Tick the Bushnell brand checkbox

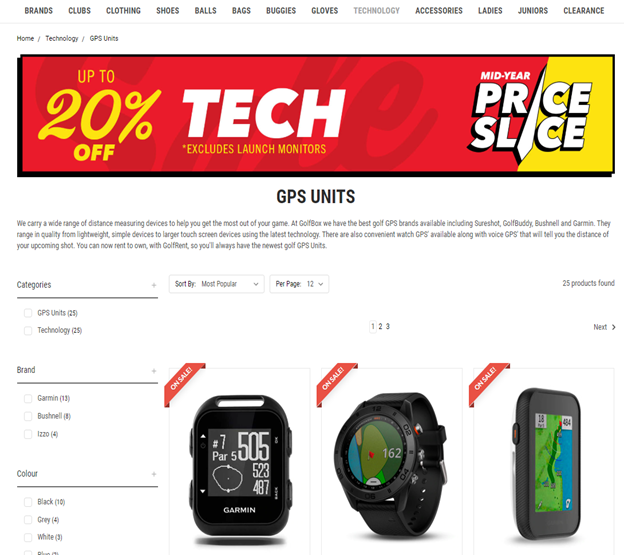point(28,416)
